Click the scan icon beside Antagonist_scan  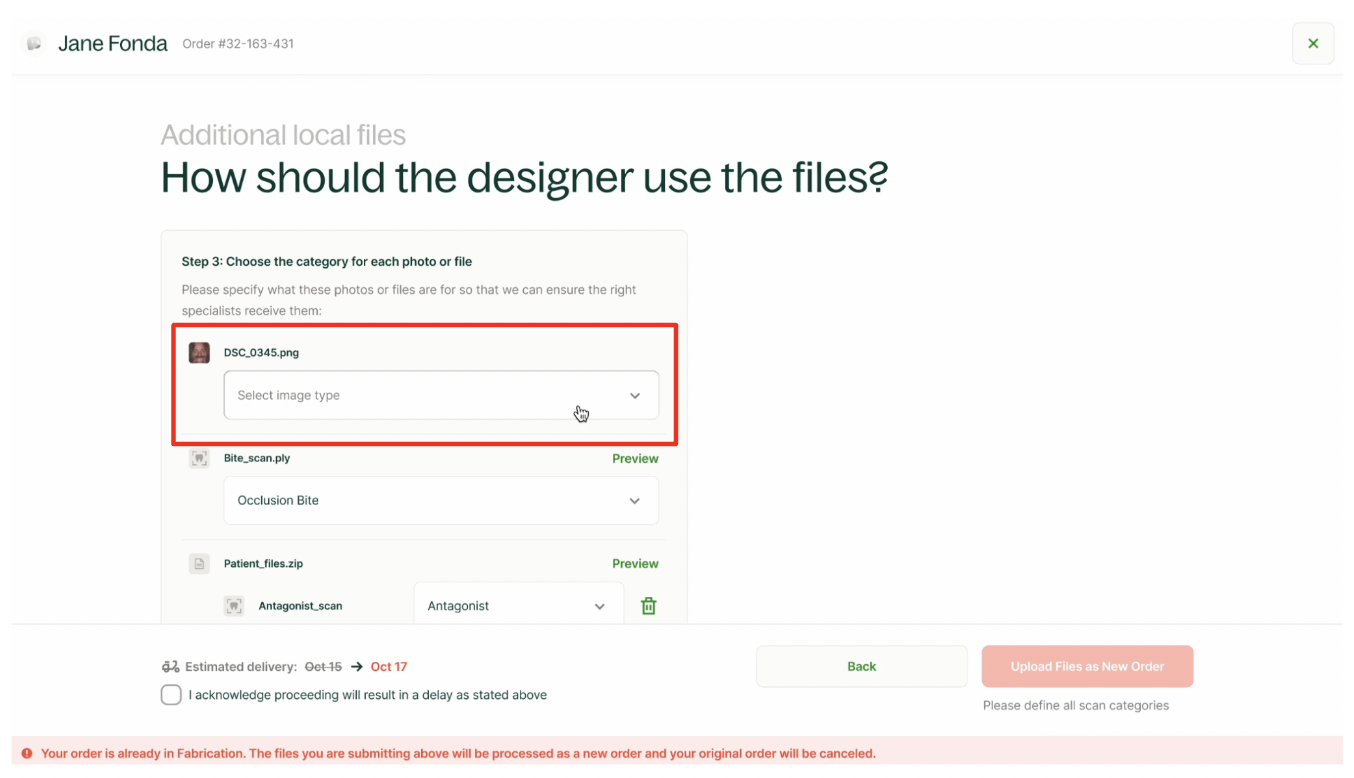(x=234, y=606)
